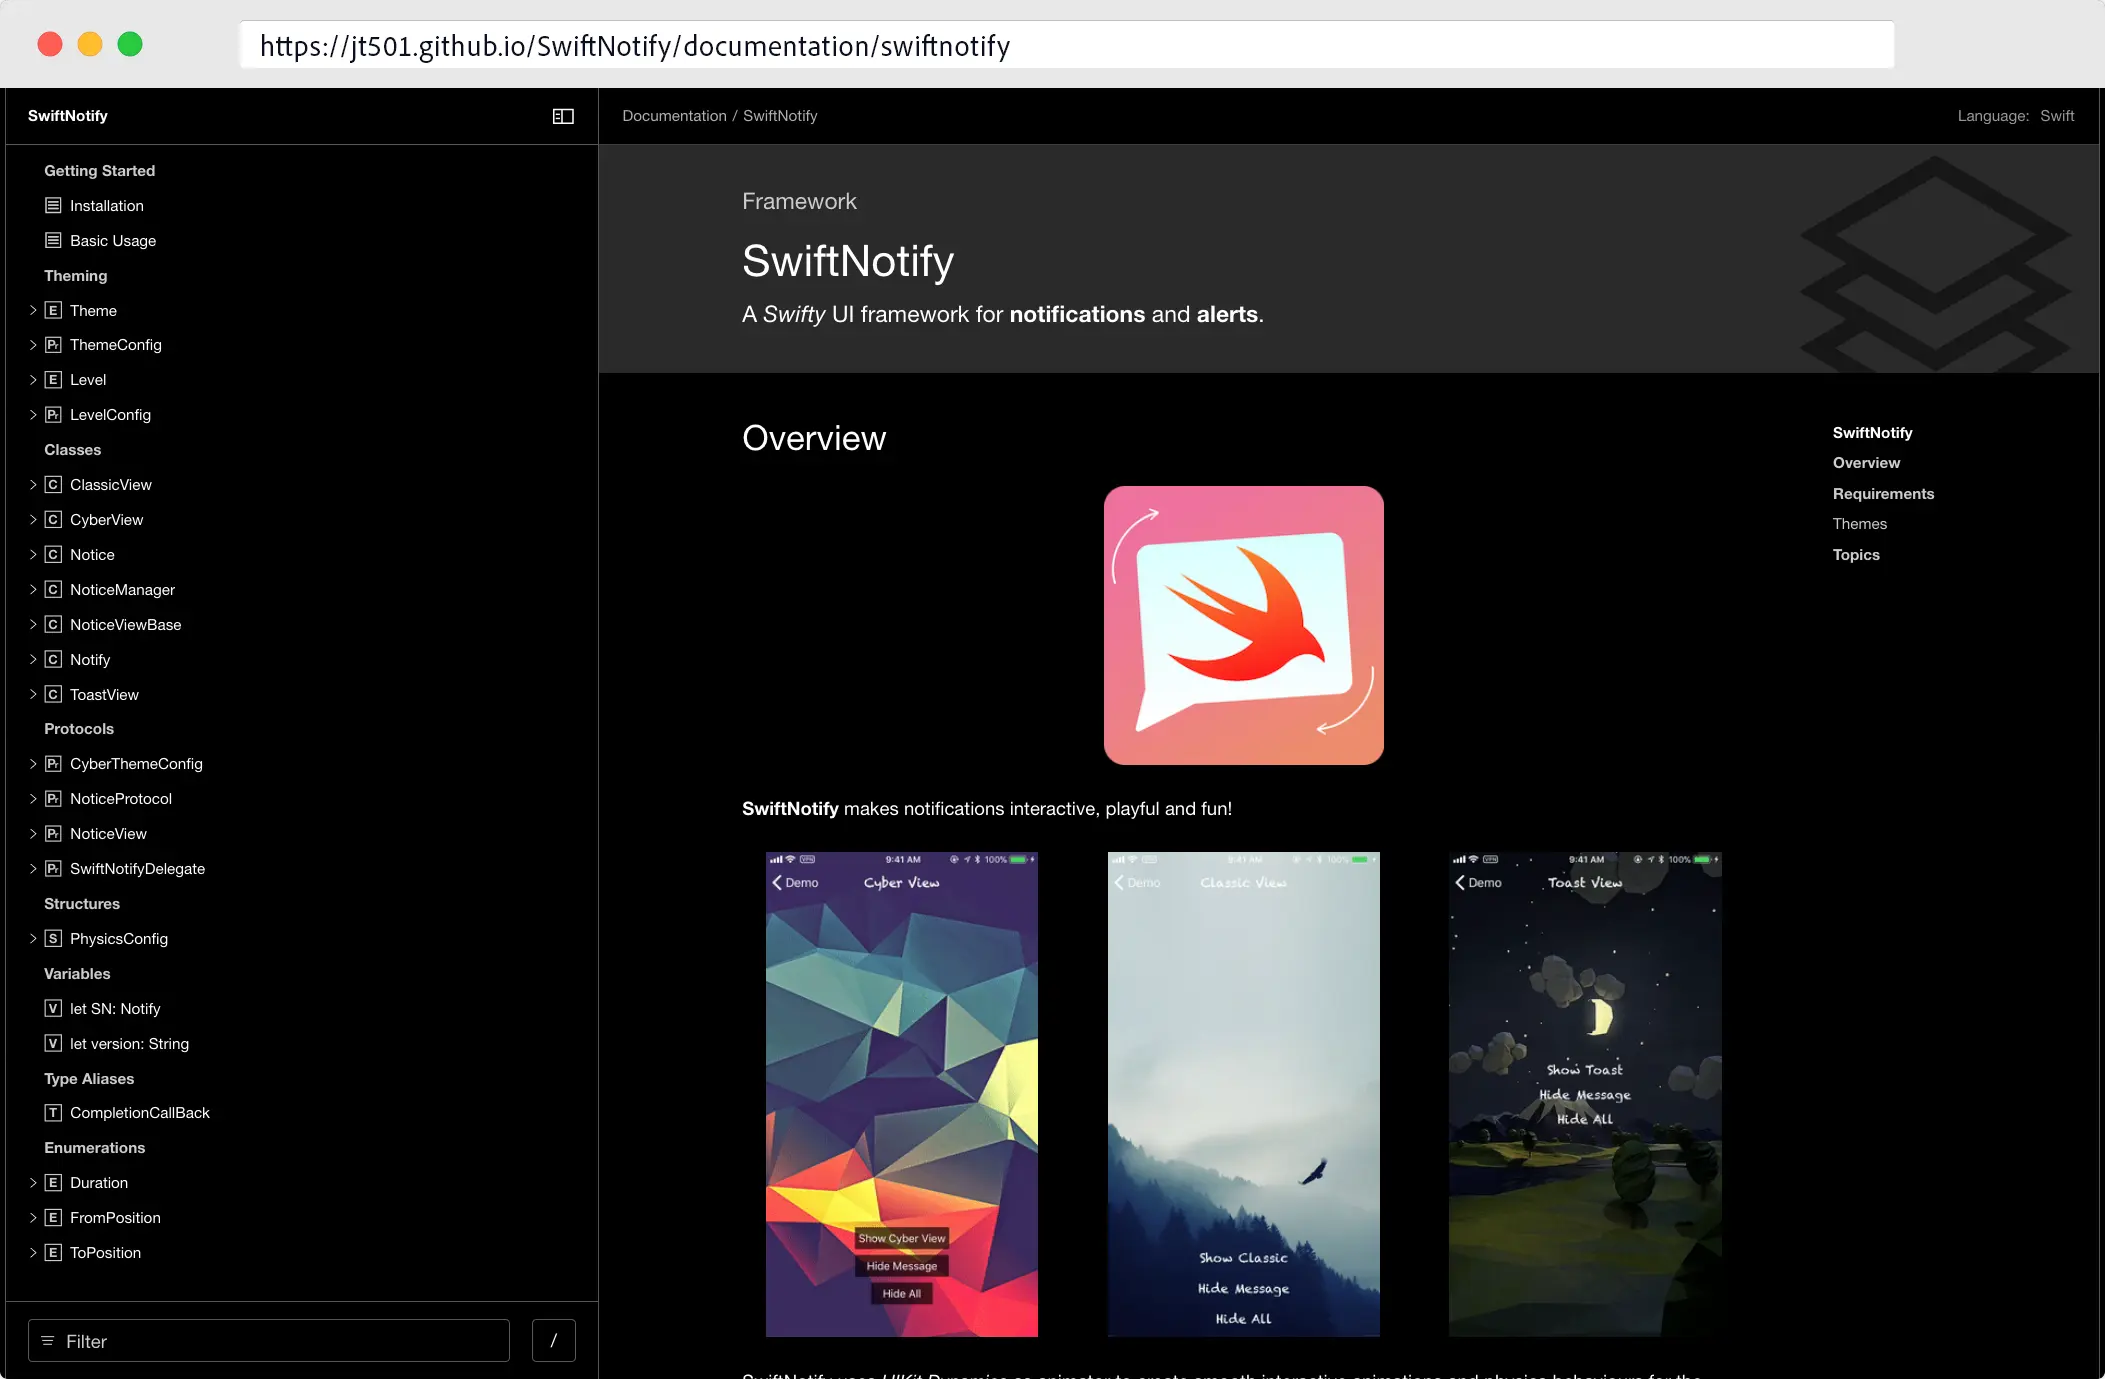
Task: Select the ToPosition enumeration
Action: (x=105, y=1252)
